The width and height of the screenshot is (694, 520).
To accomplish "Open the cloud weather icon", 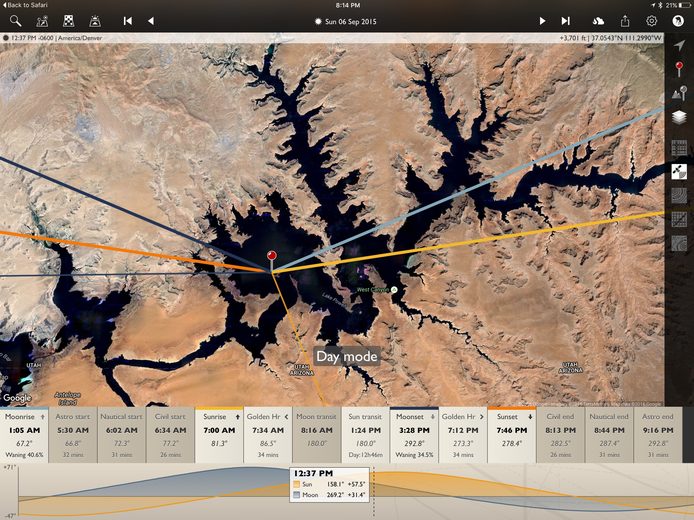I will click(598, 21).
